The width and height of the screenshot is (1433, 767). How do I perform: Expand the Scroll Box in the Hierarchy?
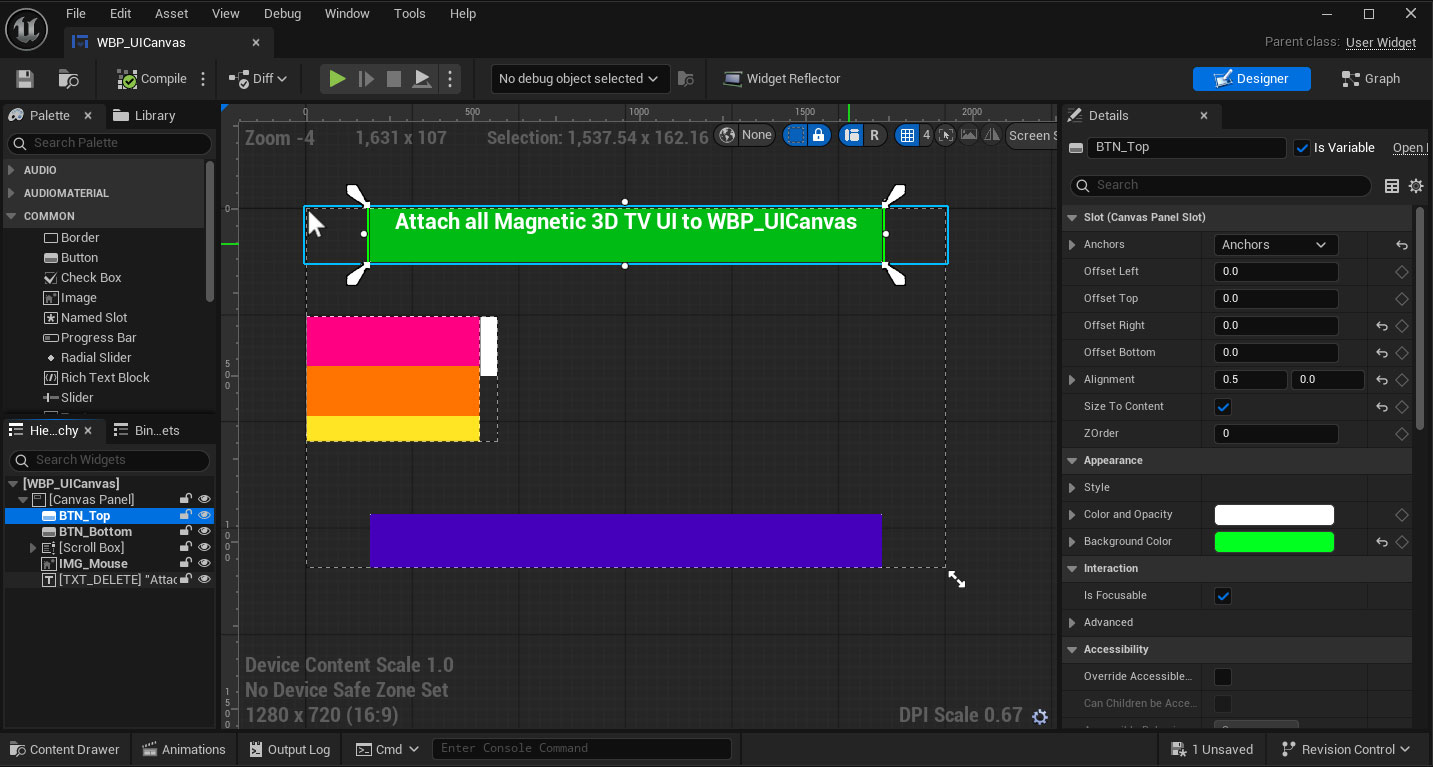(32, 547)
